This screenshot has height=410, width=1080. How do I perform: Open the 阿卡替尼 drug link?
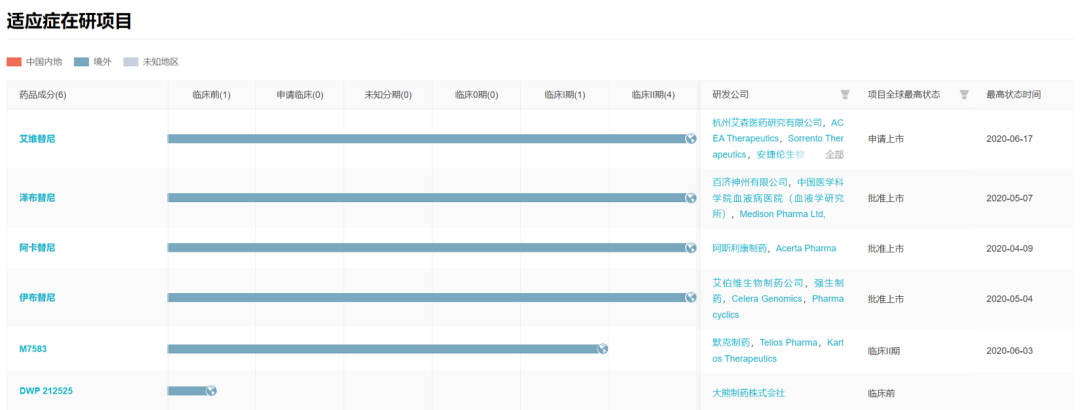tap(37, 247)
